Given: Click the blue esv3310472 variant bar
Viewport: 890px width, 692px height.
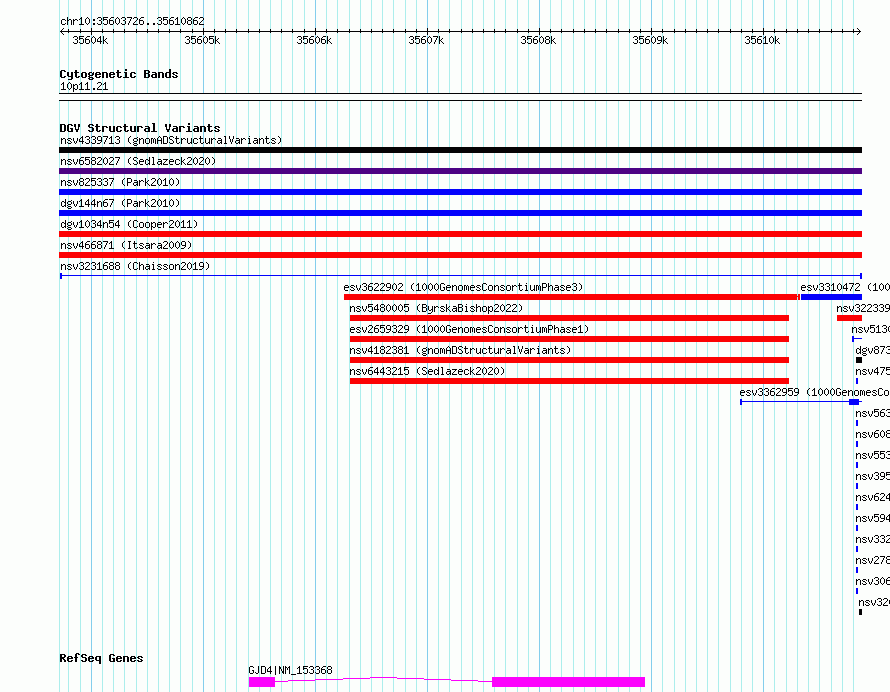Looking at the screenshot, I should 832,297.
